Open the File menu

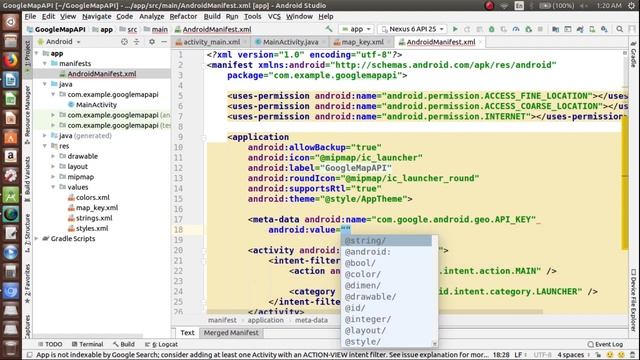click(30, 16)
